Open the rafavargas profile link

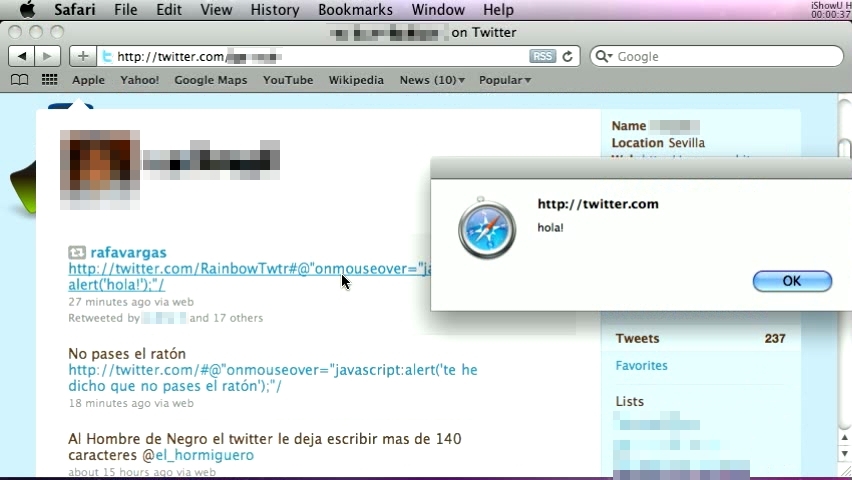tap(128, 252)
